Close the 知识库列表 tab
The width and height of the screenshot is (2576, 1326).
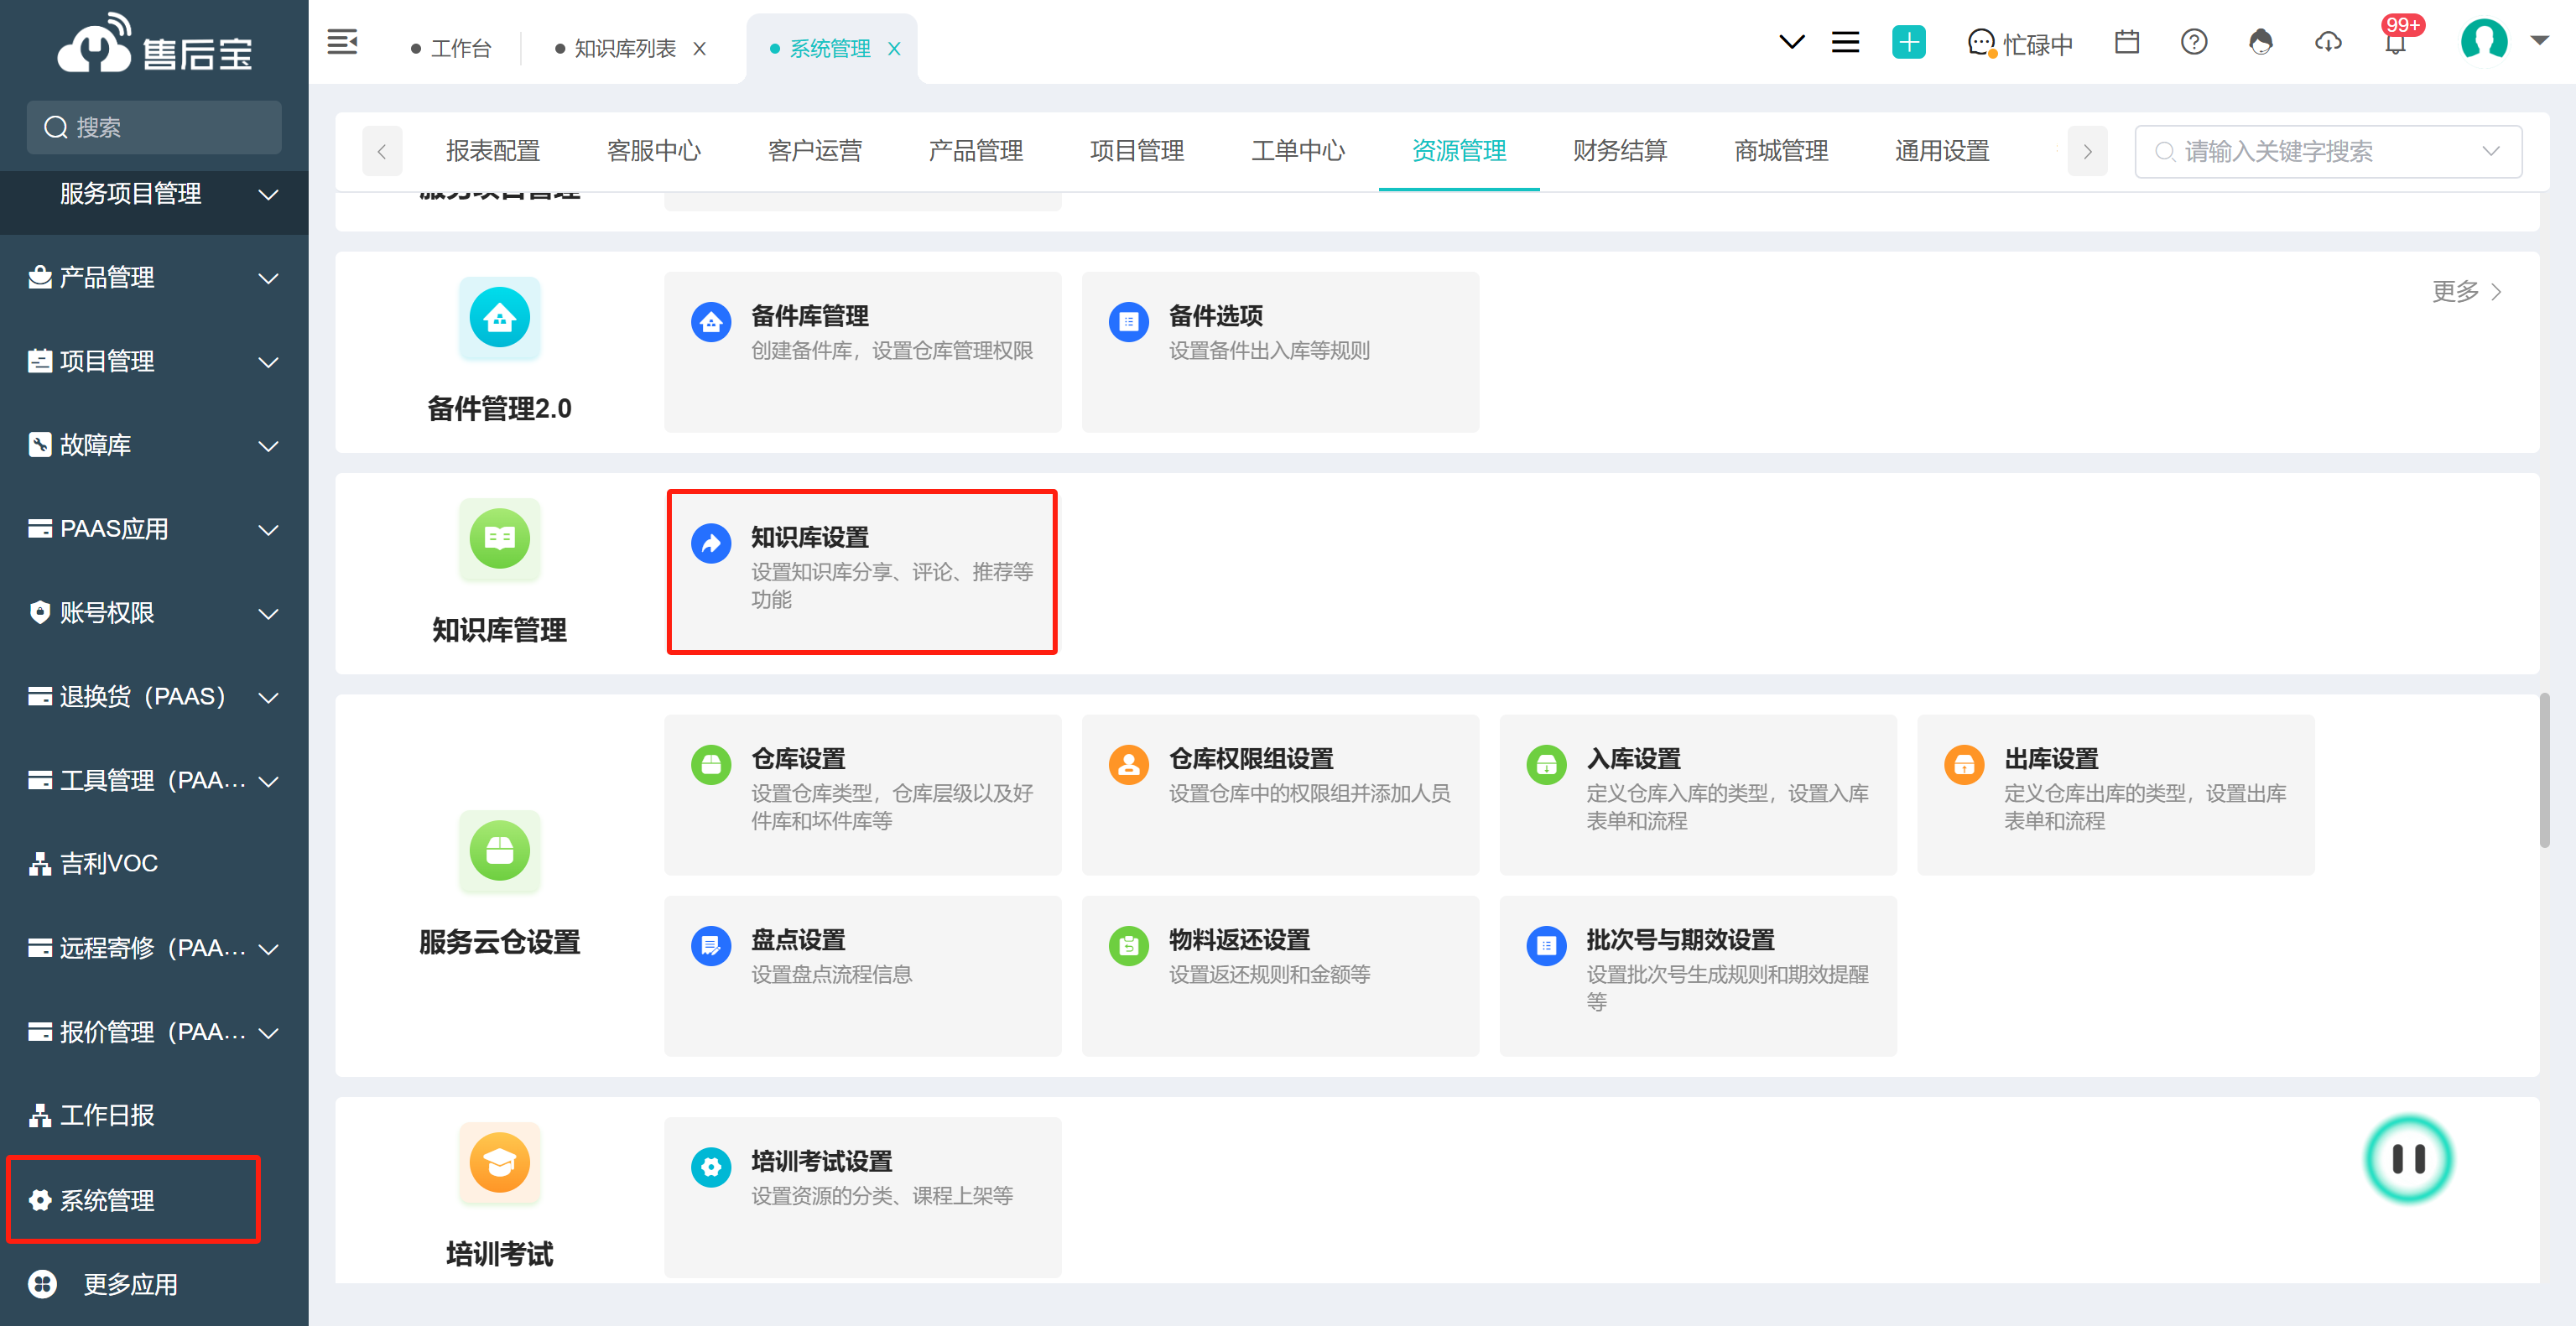click(700, 49)
